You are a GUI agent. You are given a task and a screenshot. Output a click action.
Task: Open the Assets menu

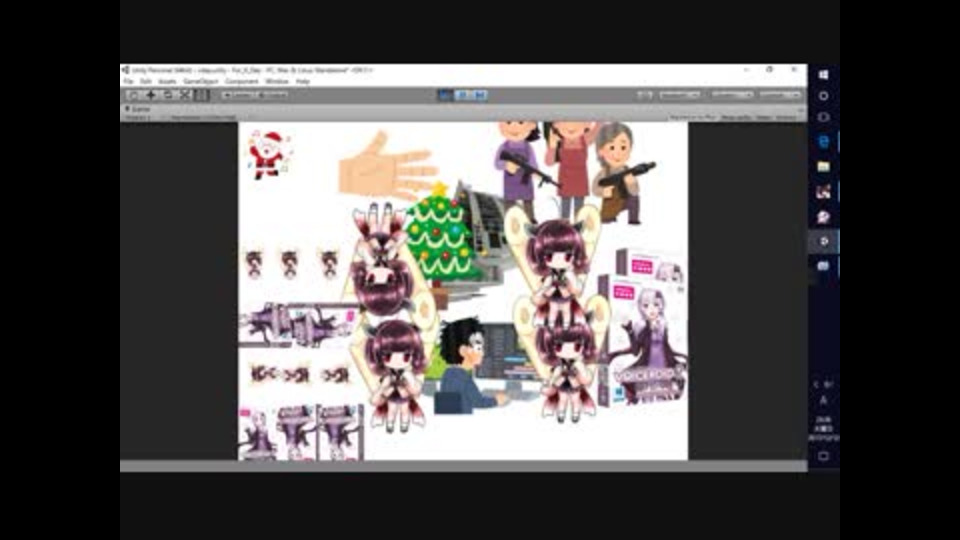click(167, 81)
